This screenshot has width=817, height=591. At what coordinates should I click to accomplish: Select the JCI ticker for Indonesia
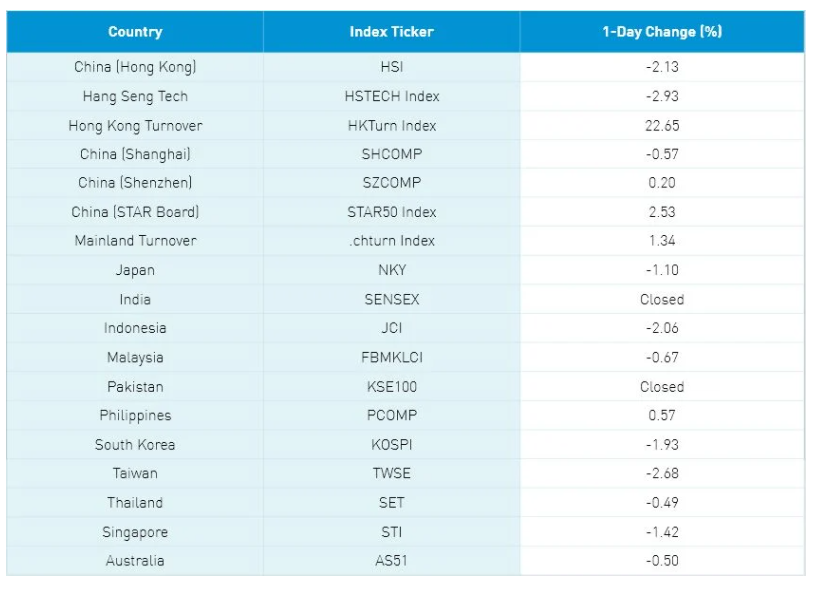(392, 328)
